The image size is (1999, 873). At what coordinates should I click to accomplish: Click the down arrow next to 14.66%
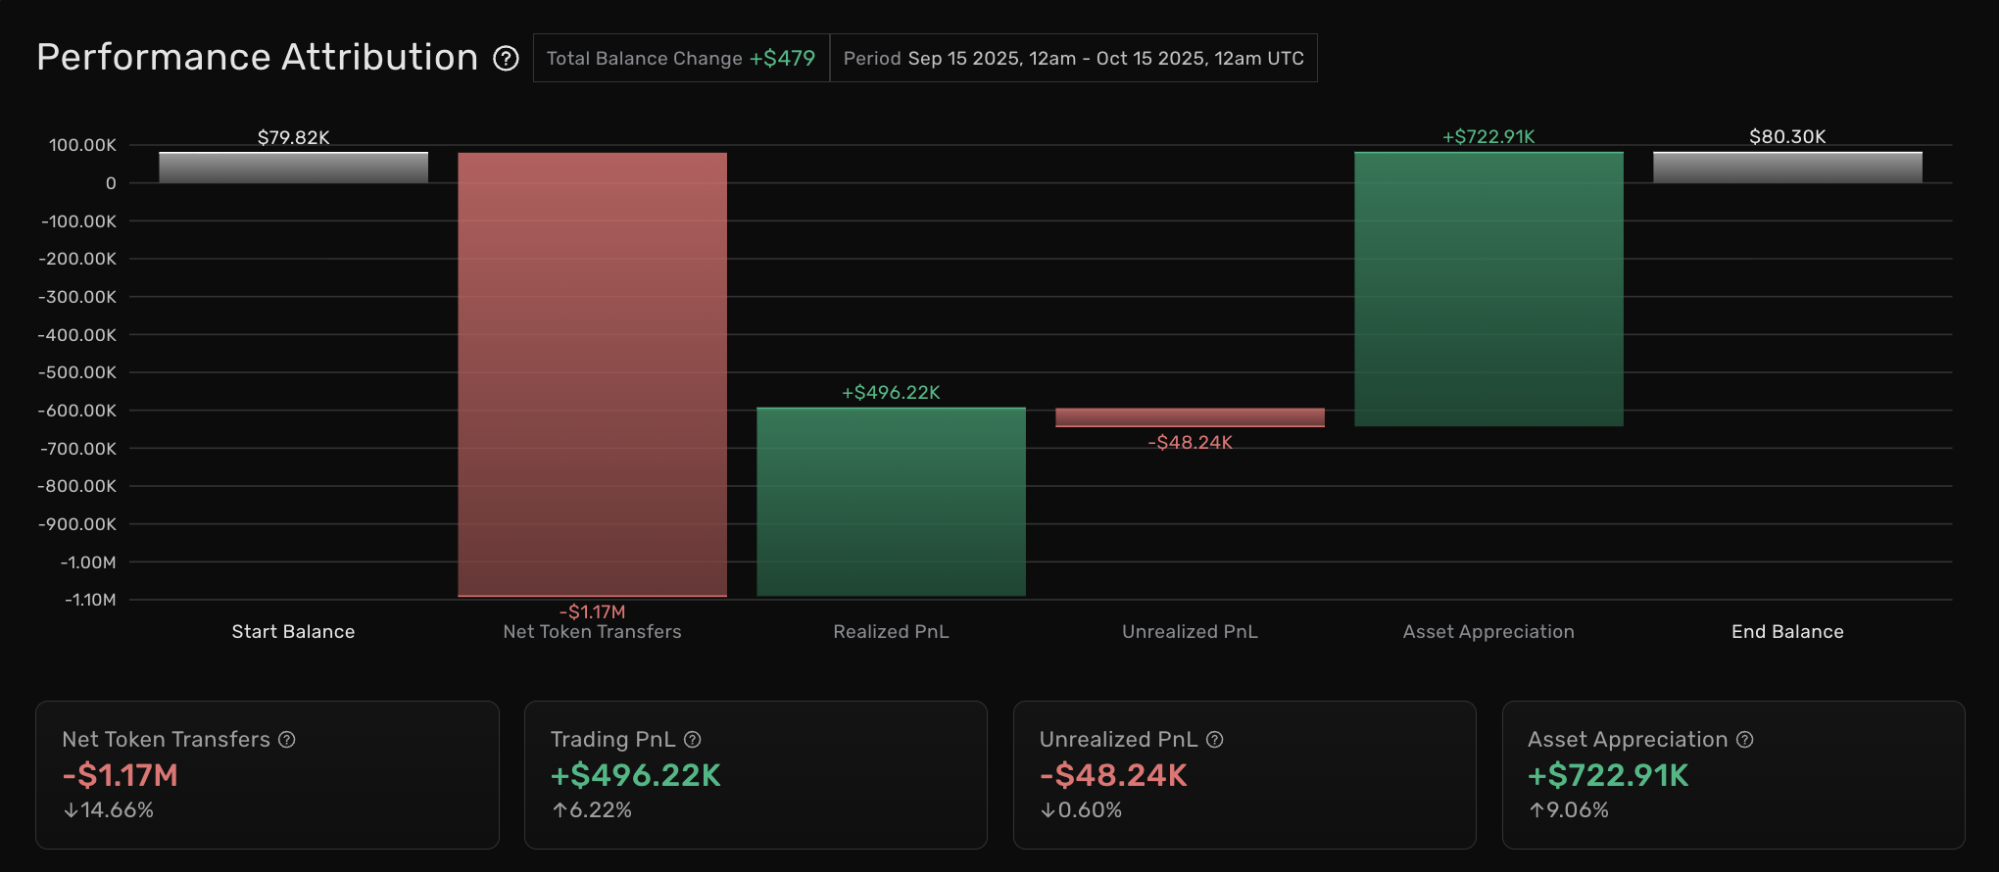click(x=71, y=811)
